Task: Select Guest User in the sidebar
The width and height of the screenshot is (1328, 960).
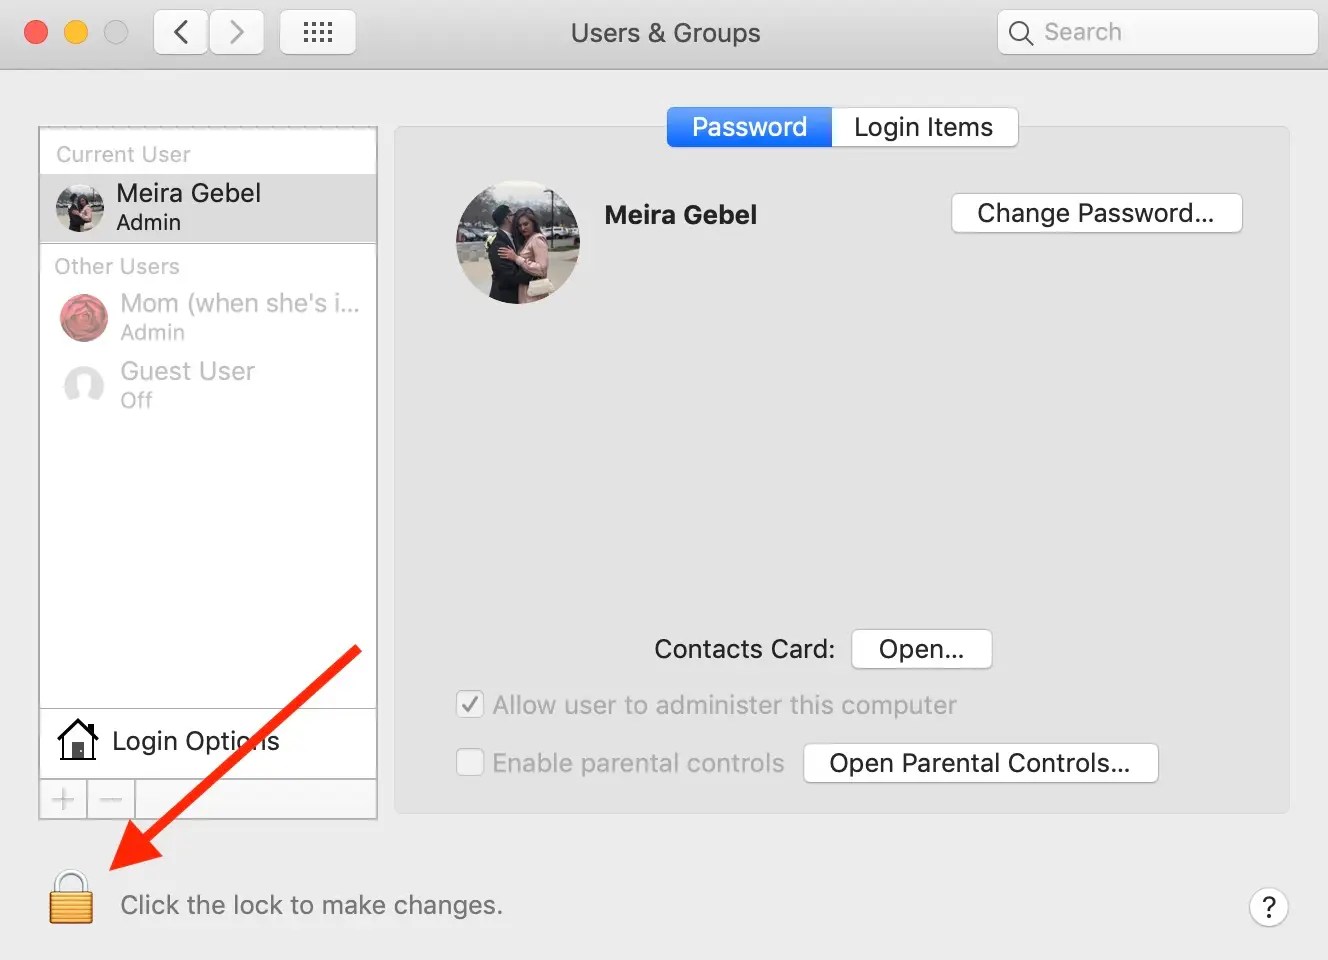Action: click(208, 385)
